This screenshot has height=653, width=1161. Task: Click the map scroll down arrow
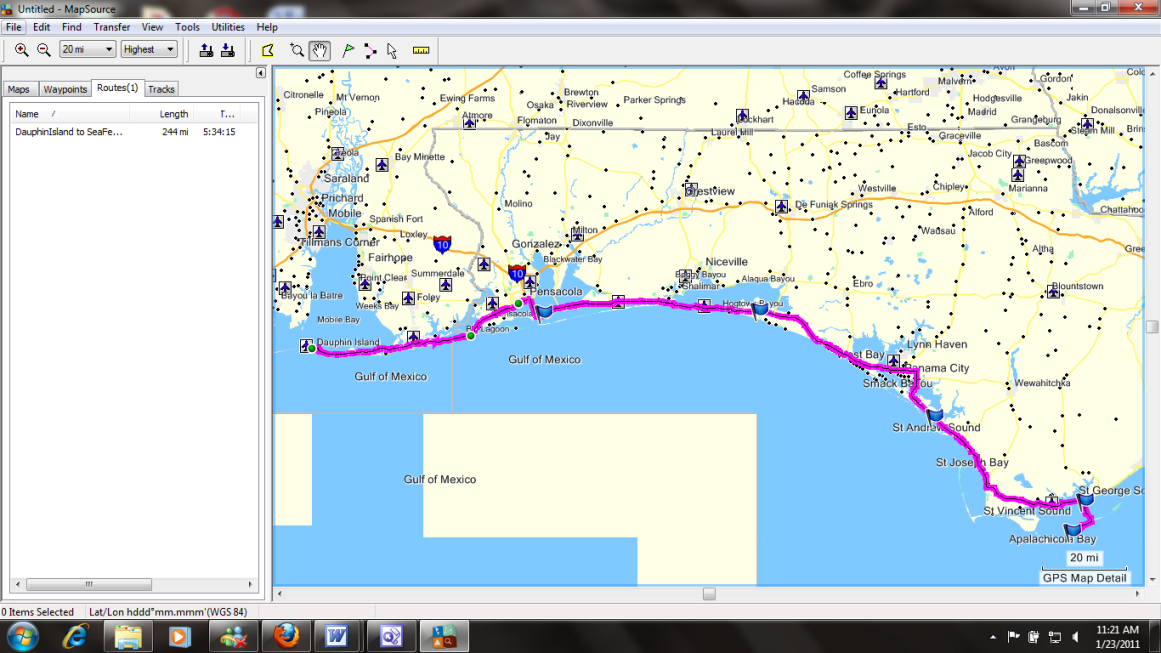[x=1152, y=580]
